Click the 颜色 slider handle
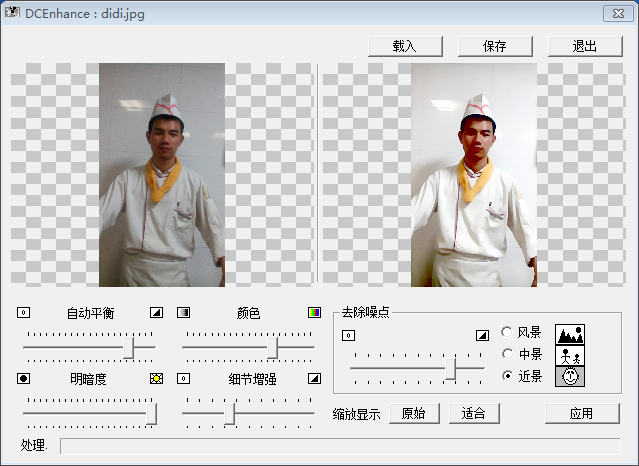The image size is (639, 466). [x=273, y=347]
